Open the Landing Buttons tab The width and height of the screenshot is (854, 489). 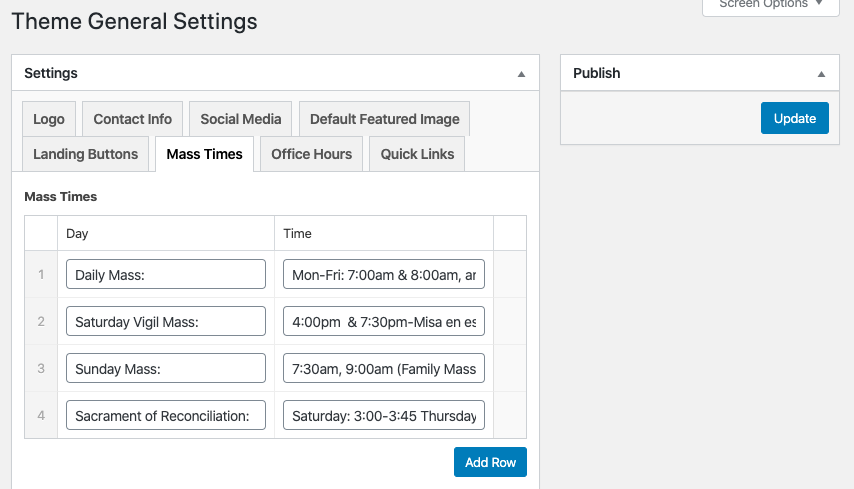pyautogui.click(x=86, y=154)
